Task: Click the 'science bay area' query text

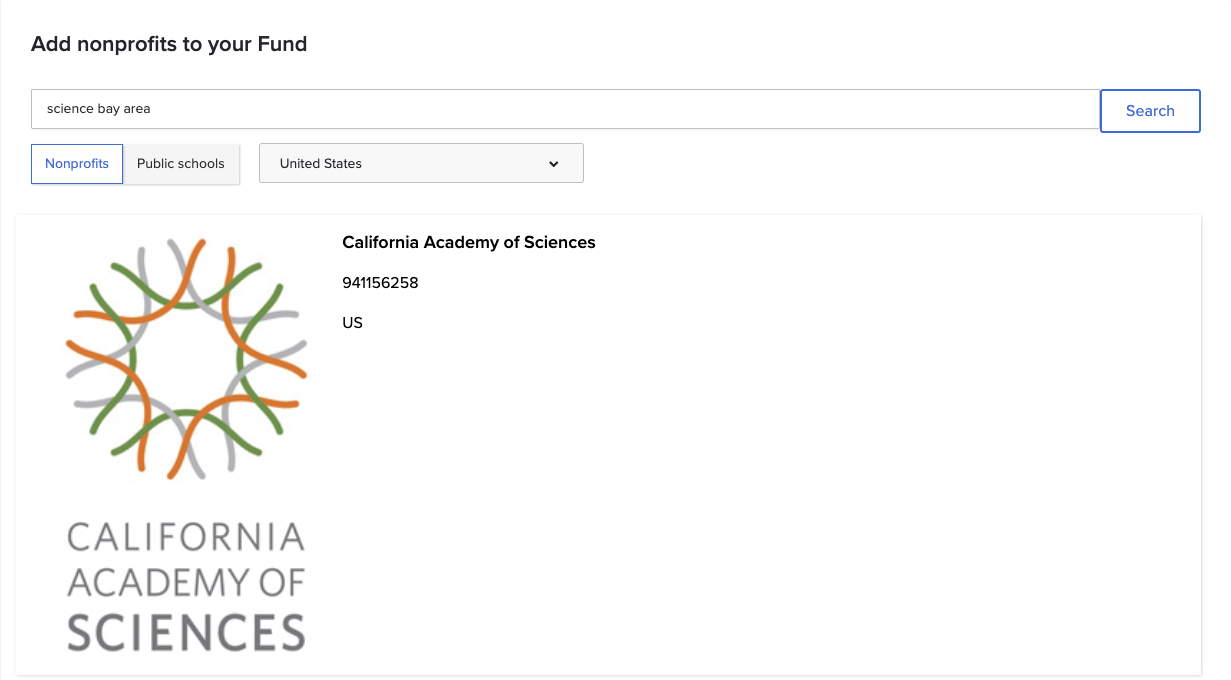Action: coord(98,109)
